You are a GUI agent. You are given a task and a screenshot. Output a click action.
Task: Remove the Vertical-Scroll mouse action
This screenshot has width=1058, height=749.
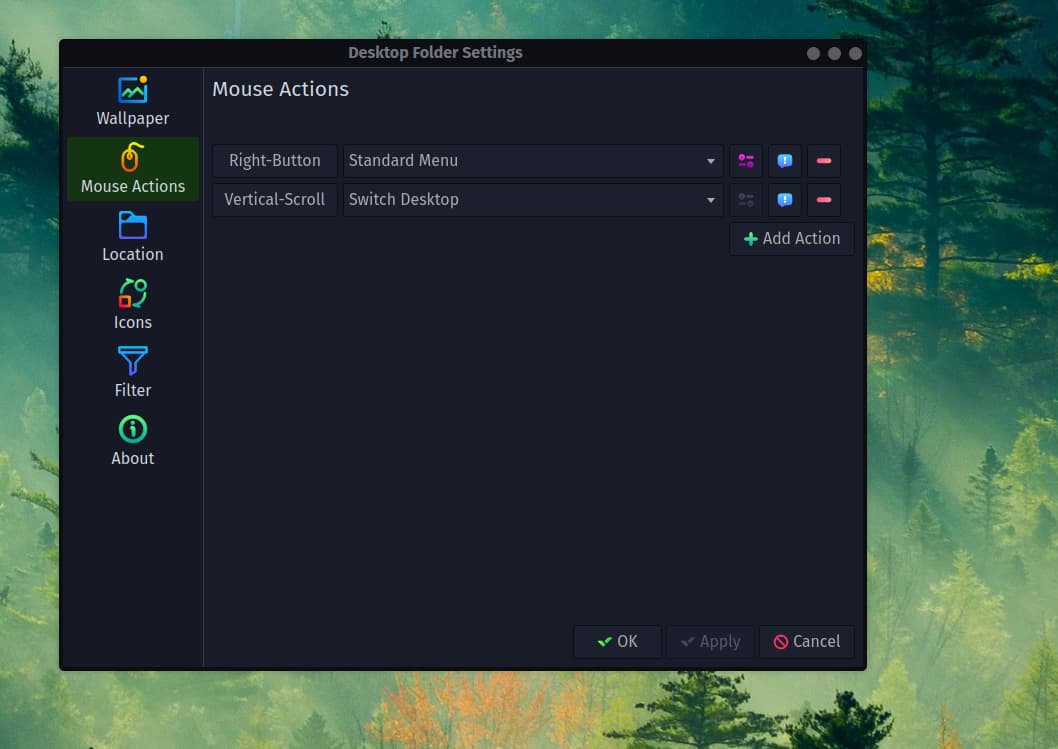point(824,200)
